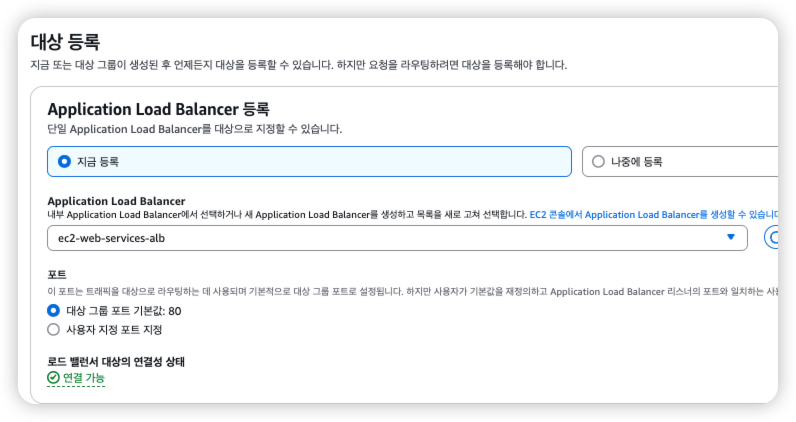Choose '대상 그룹 포트 기본값: 80' radio button
The width and height of the screenshot is (796, 422).
53,310
